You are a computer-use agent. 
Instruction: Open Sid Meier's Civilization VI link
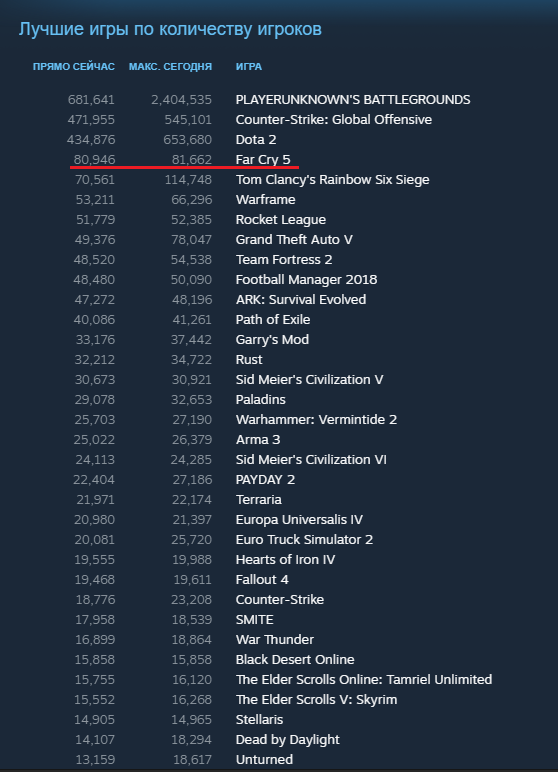pyautogui.click(x=311, y=459)
